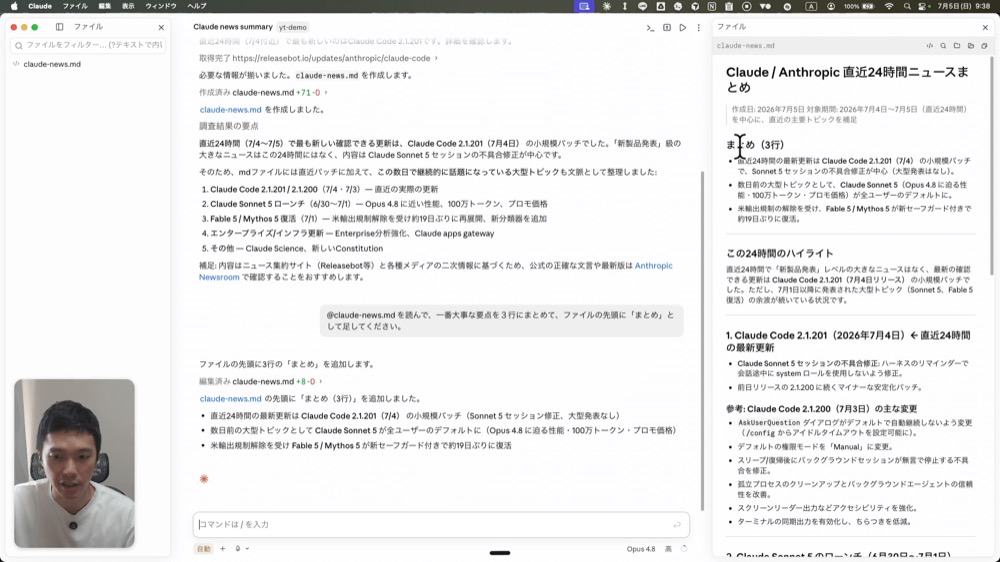Open the Claude app menu
This screenshot has width=1000, height=562.
tap(40, 6)
